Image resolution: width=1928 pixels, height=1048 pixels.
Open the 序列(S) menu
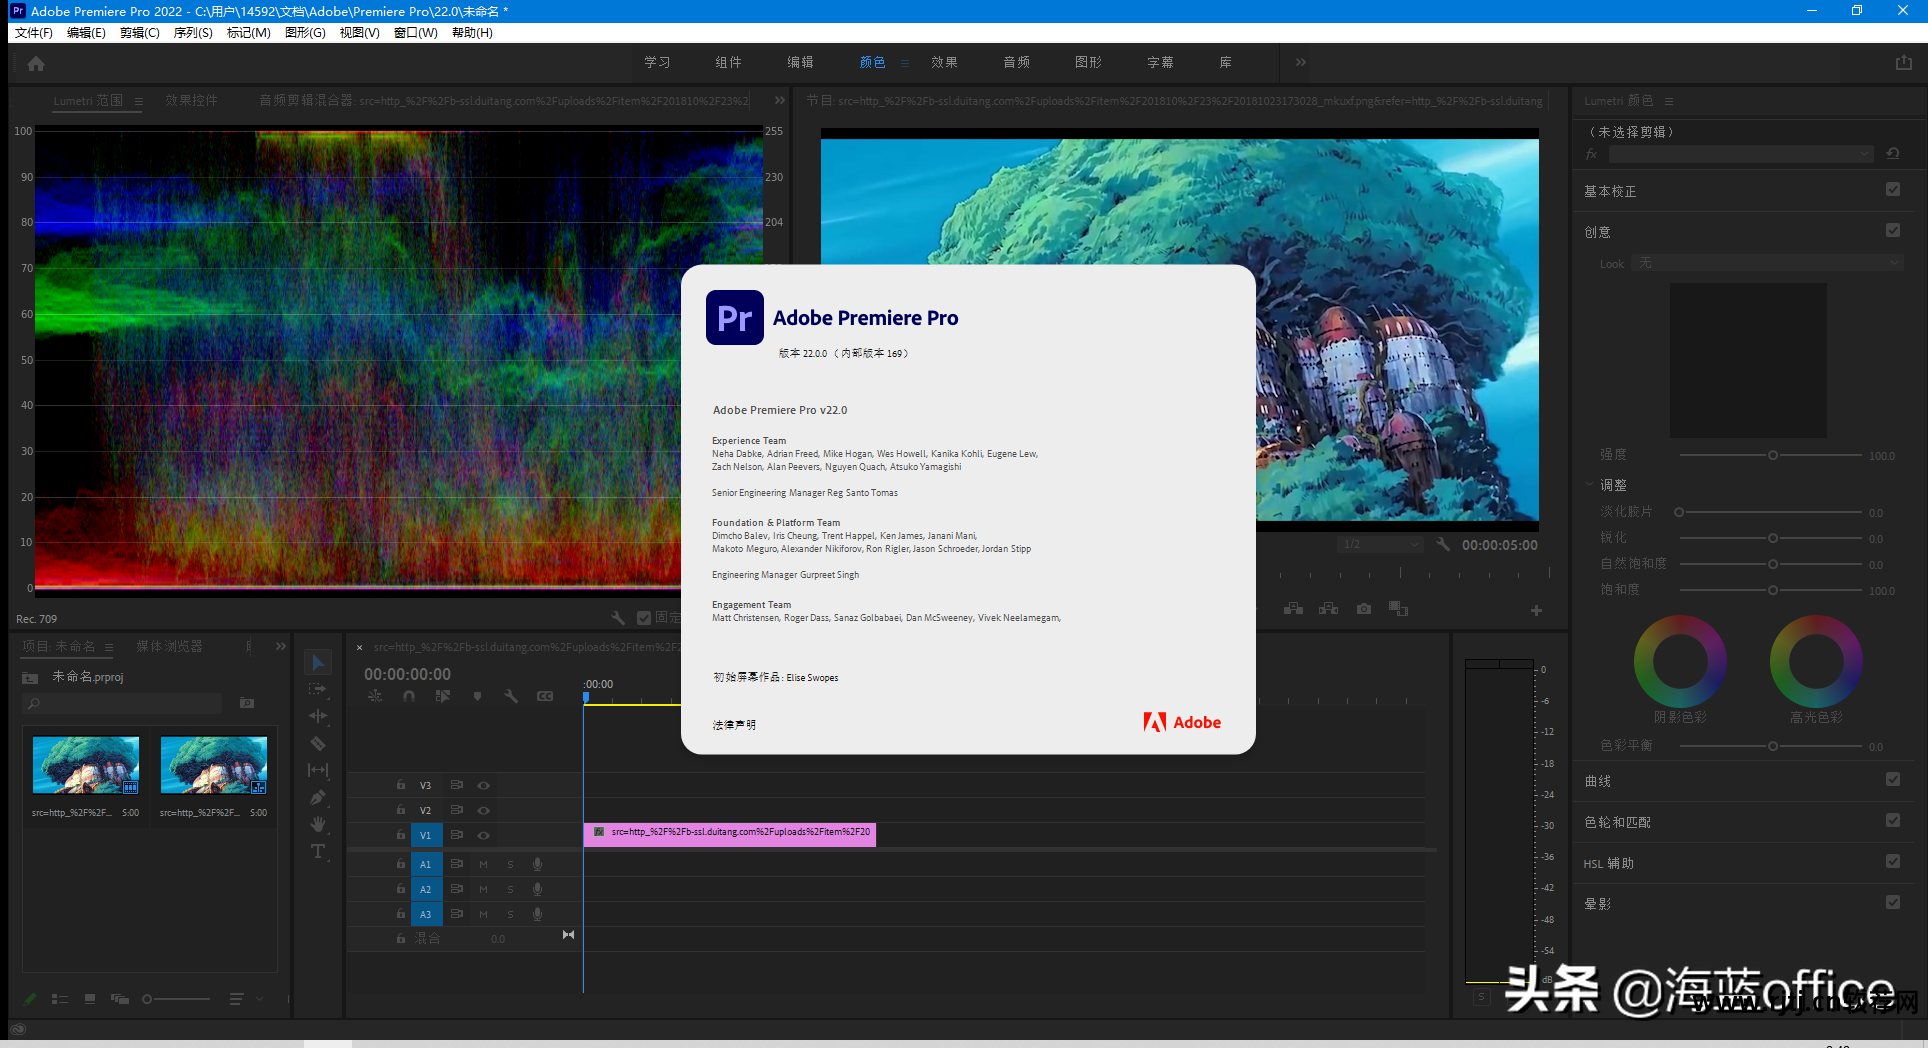pyautogui.click(x=193, y=33)
